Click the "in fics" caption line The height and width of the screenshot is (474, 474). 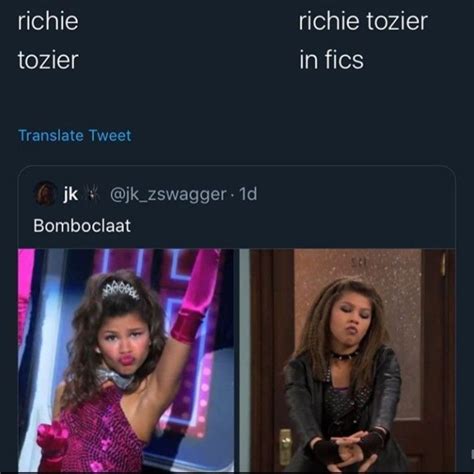click(x=331, y=60)
